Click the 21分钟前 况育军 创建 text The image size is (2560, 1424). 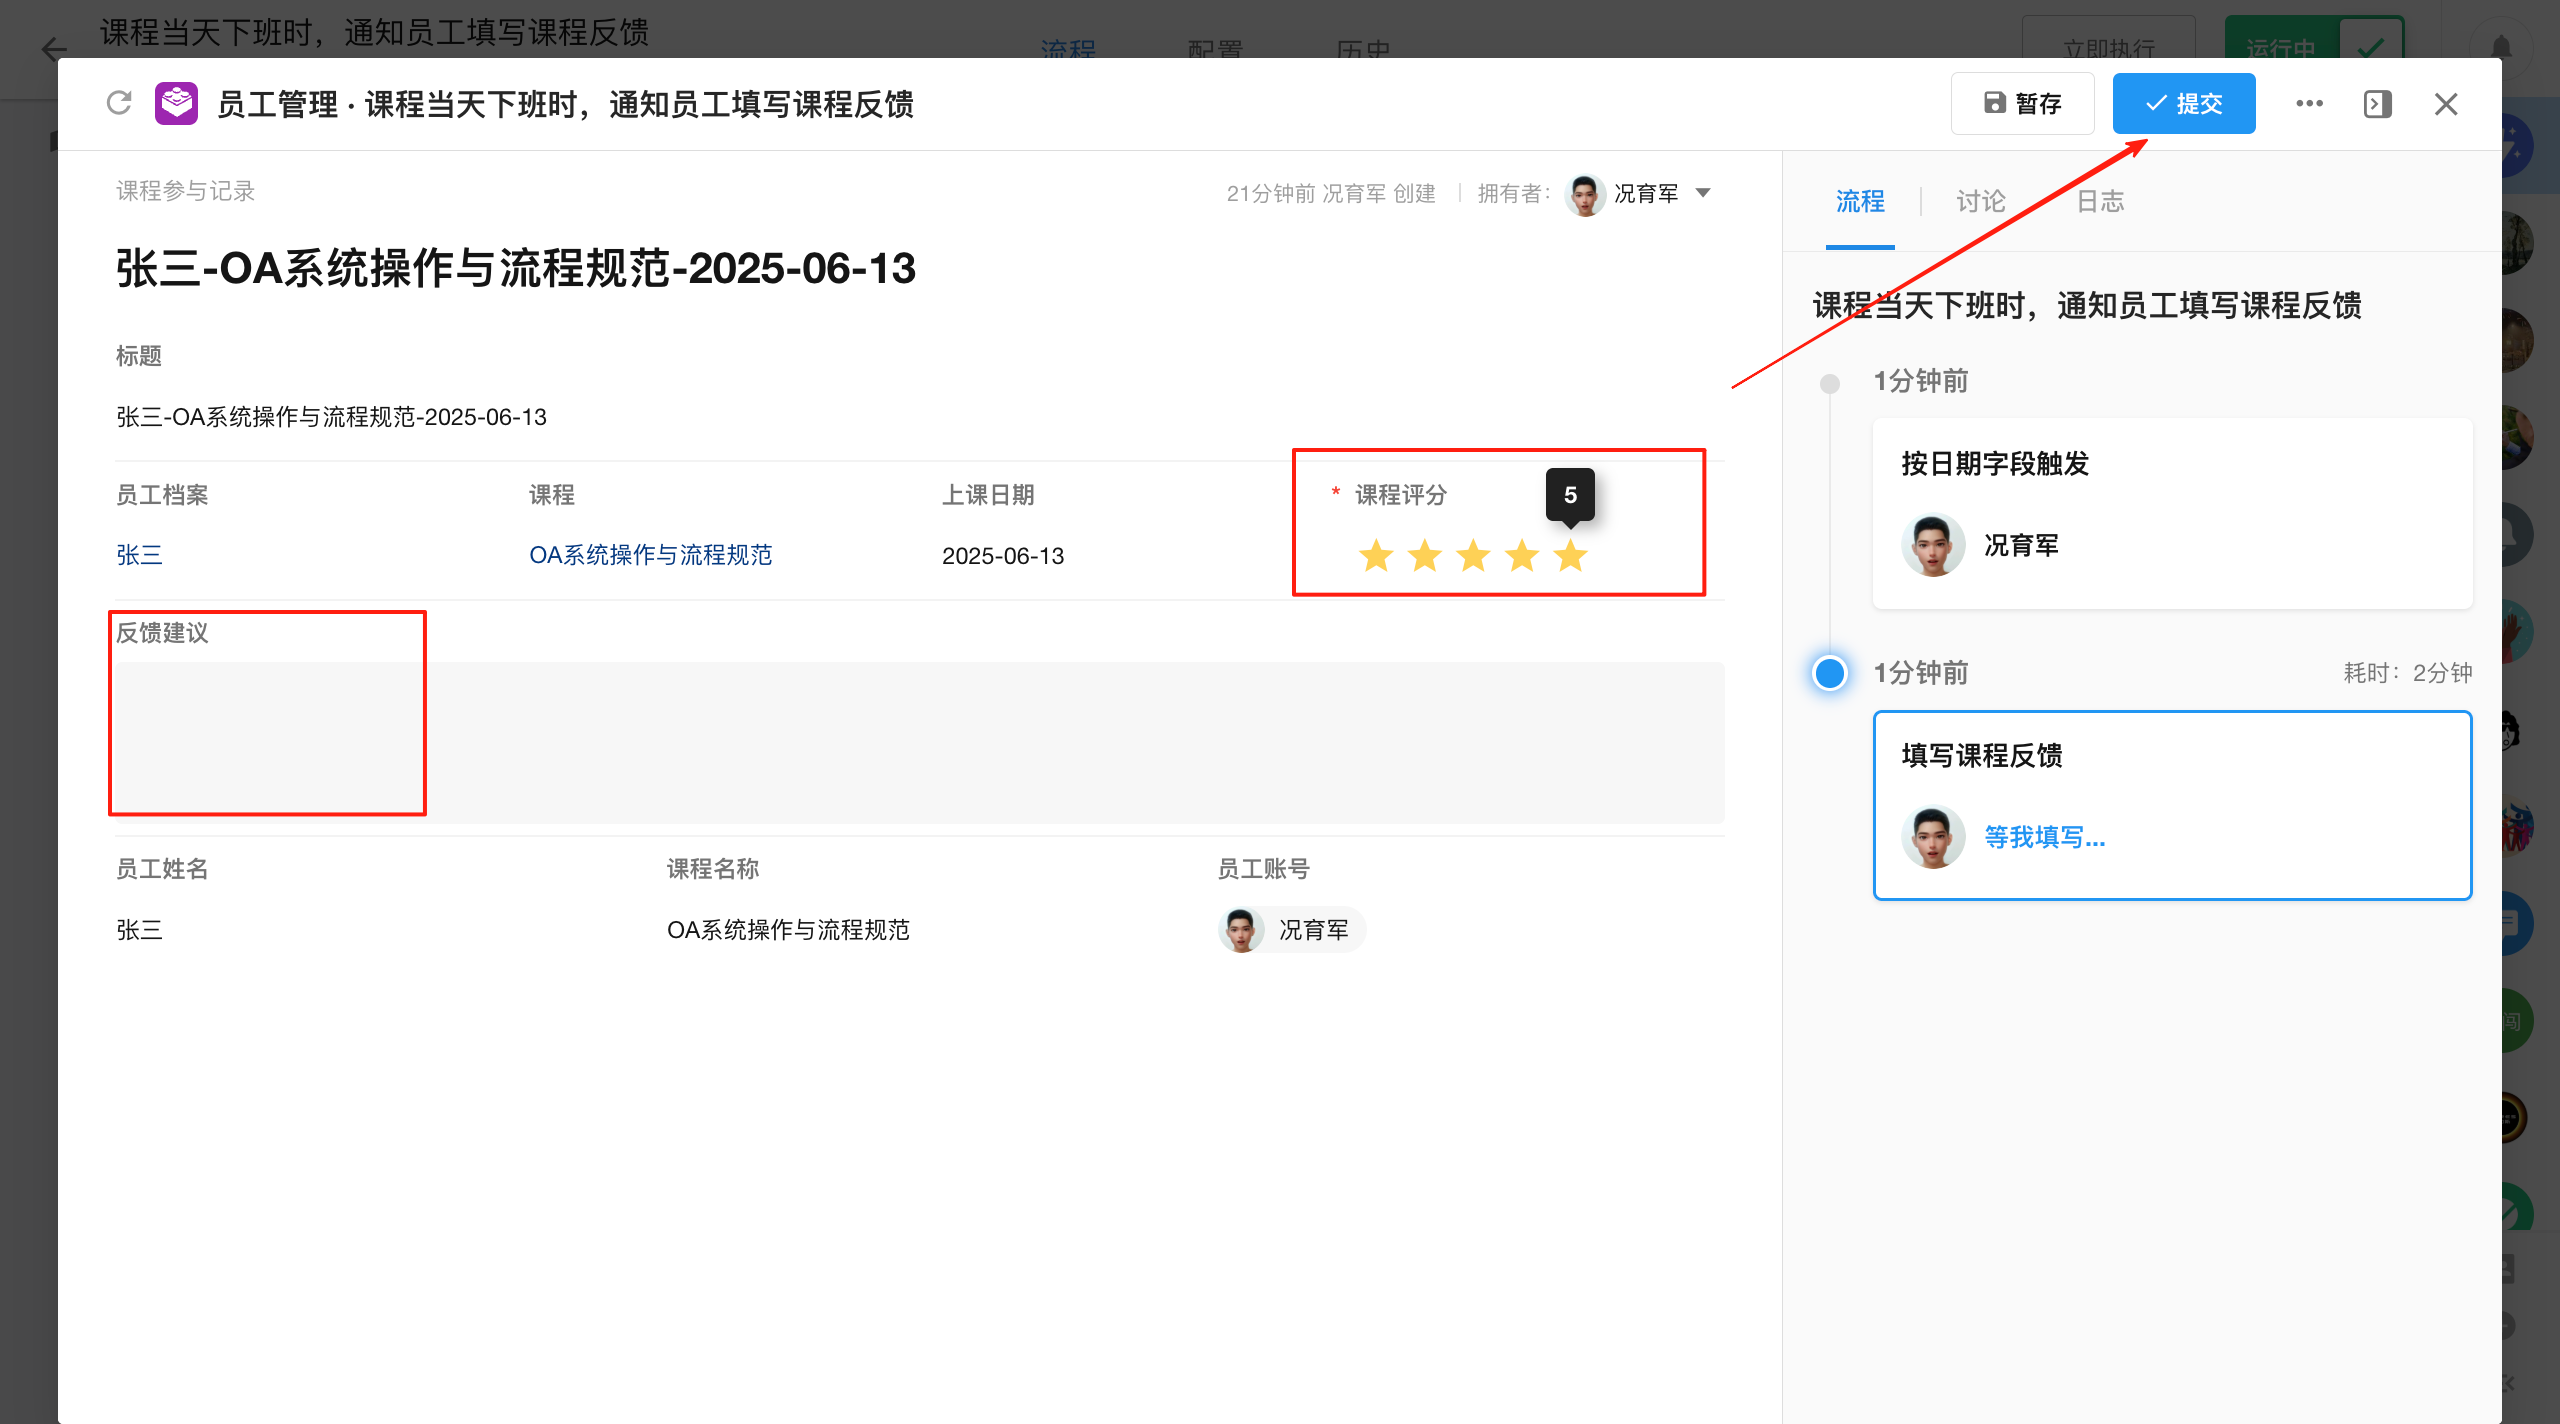point(1331,193)
